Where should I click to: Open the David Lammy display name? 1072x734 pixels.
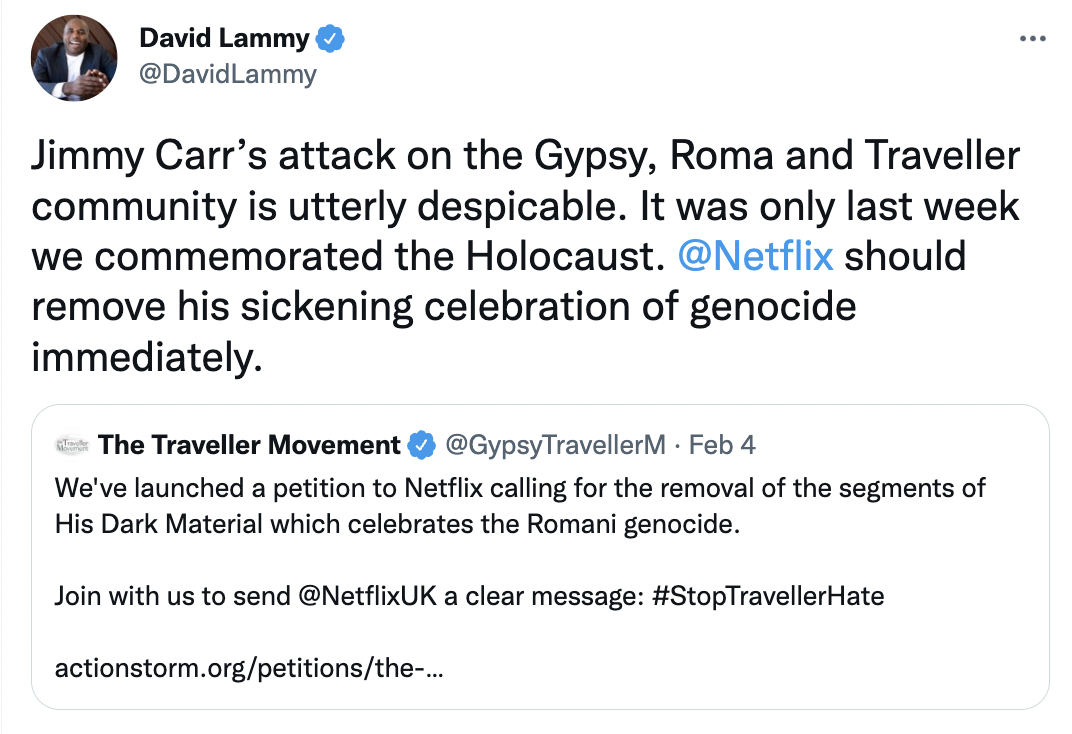pyautogui.click(x=224, y=38)
